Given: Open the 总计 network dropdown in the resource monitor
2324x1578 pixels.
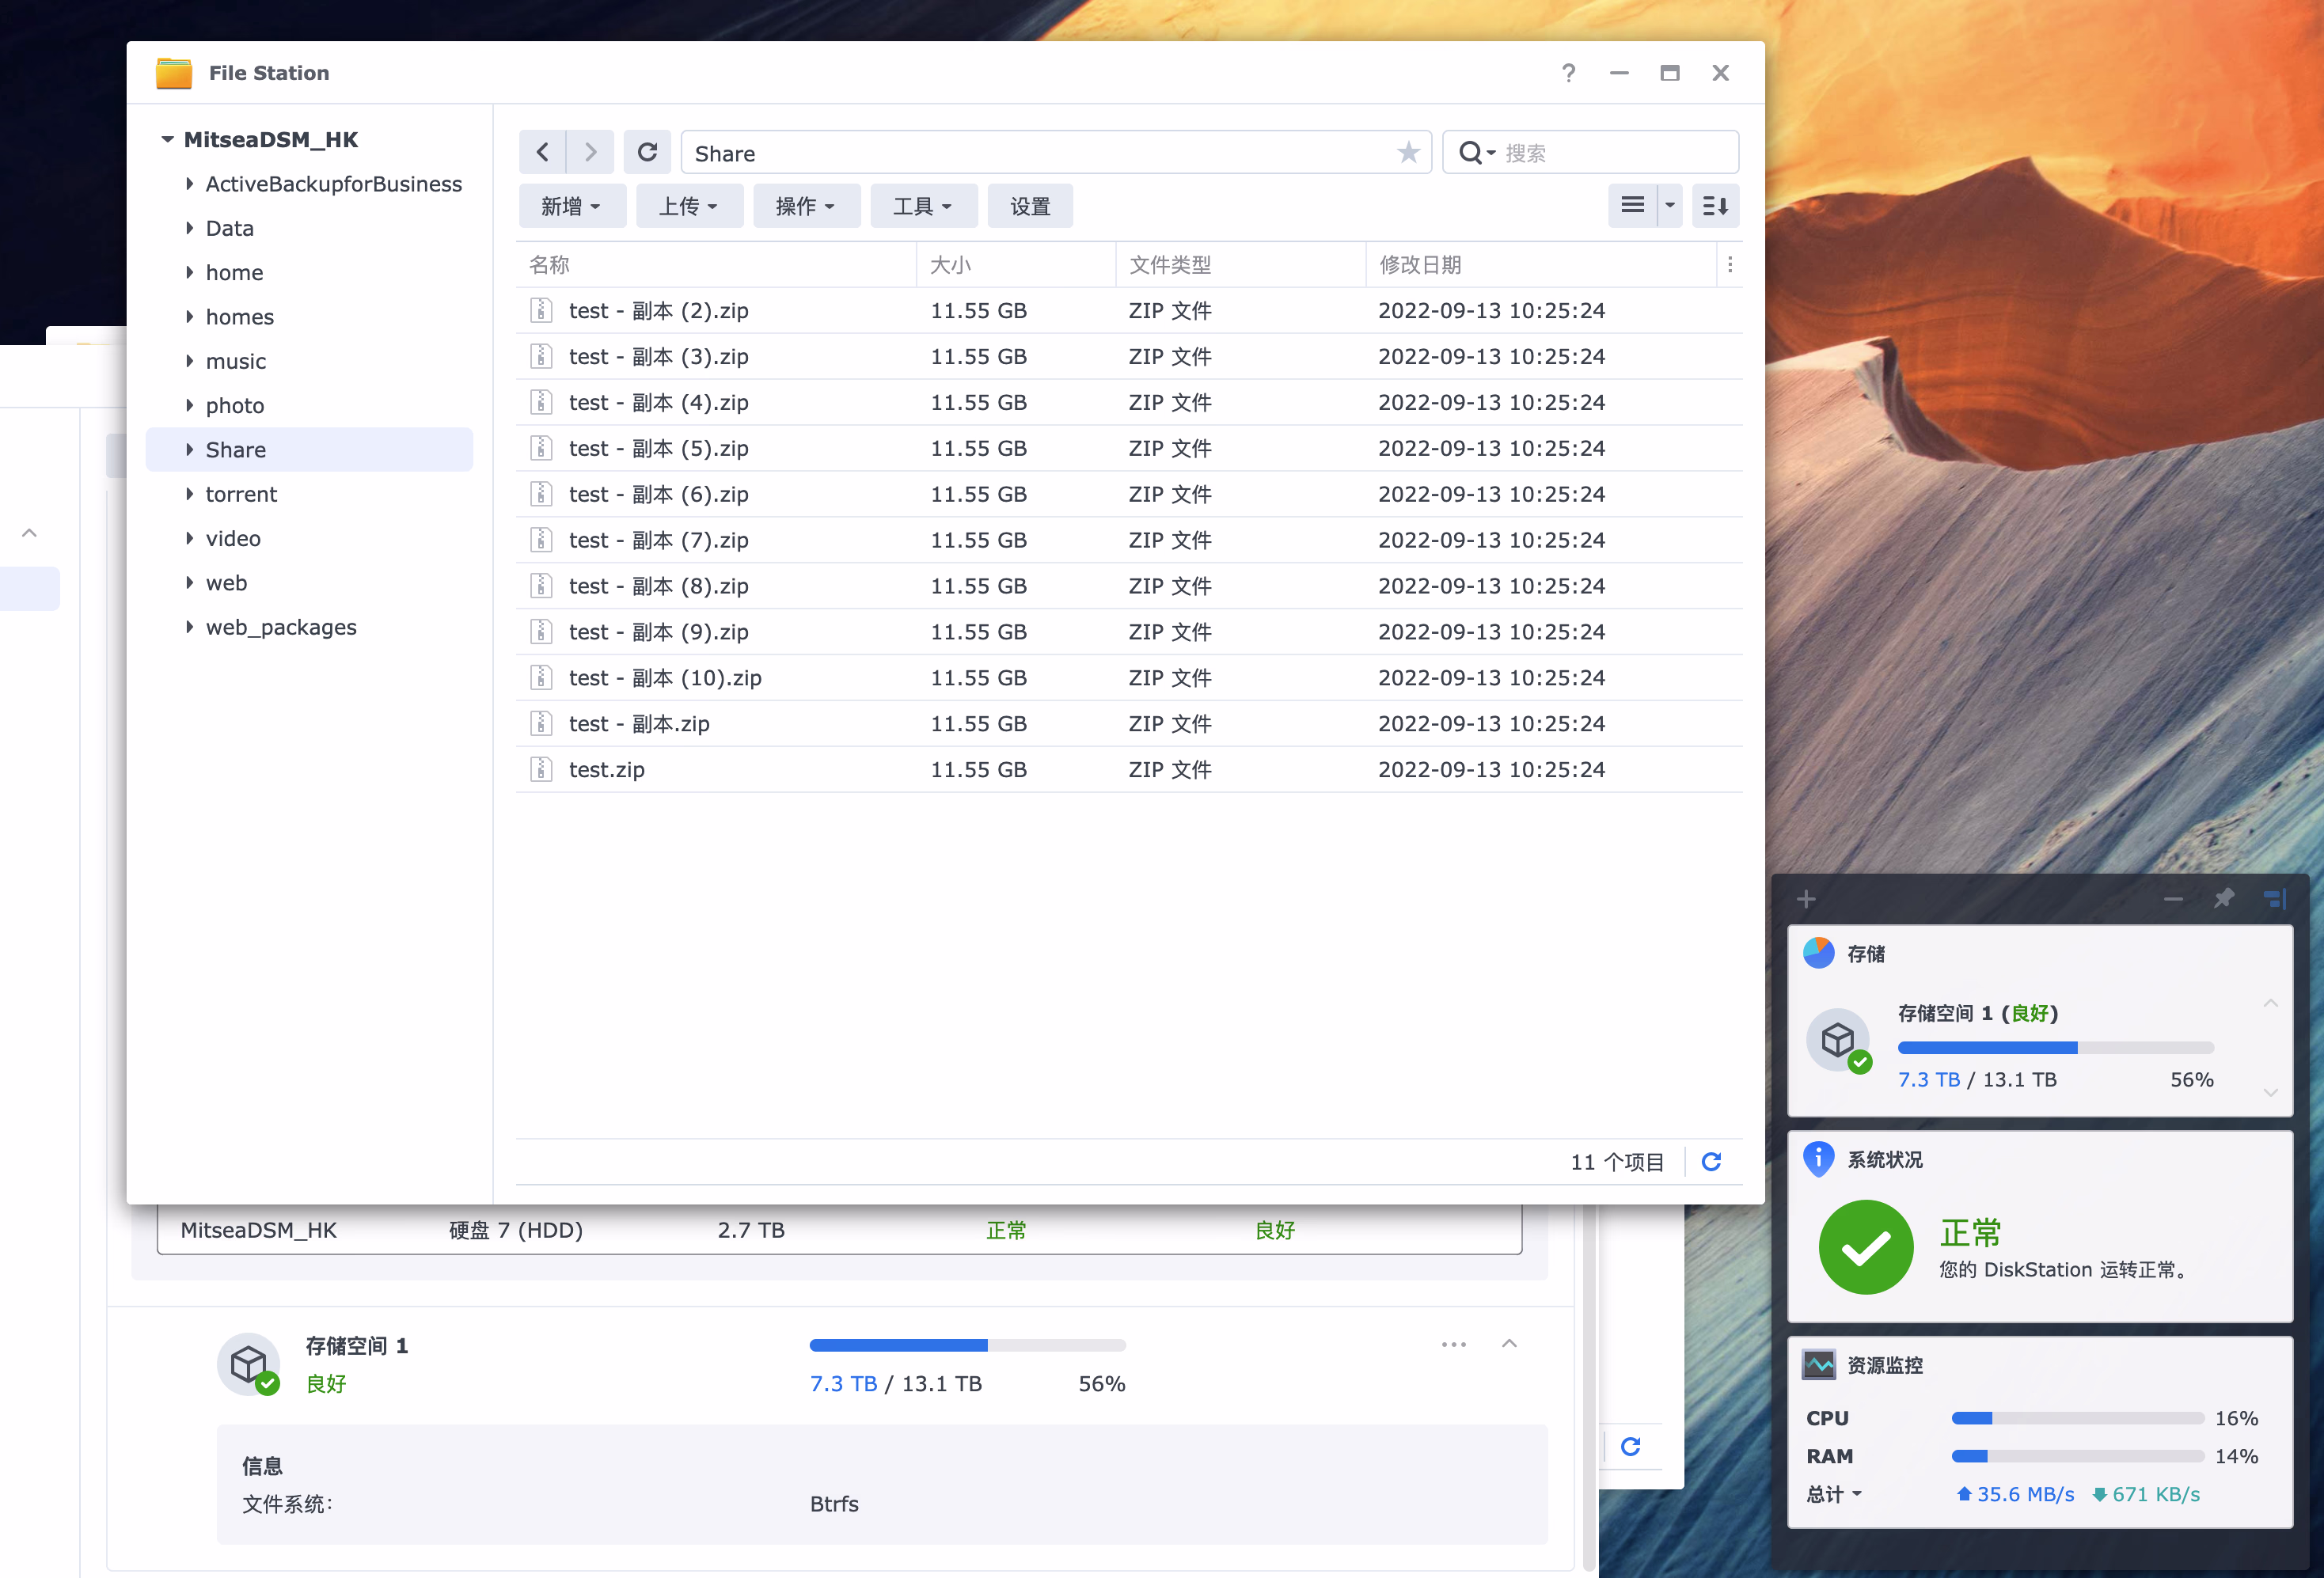Looking at the screenshot, I should coord(1834,1494).
